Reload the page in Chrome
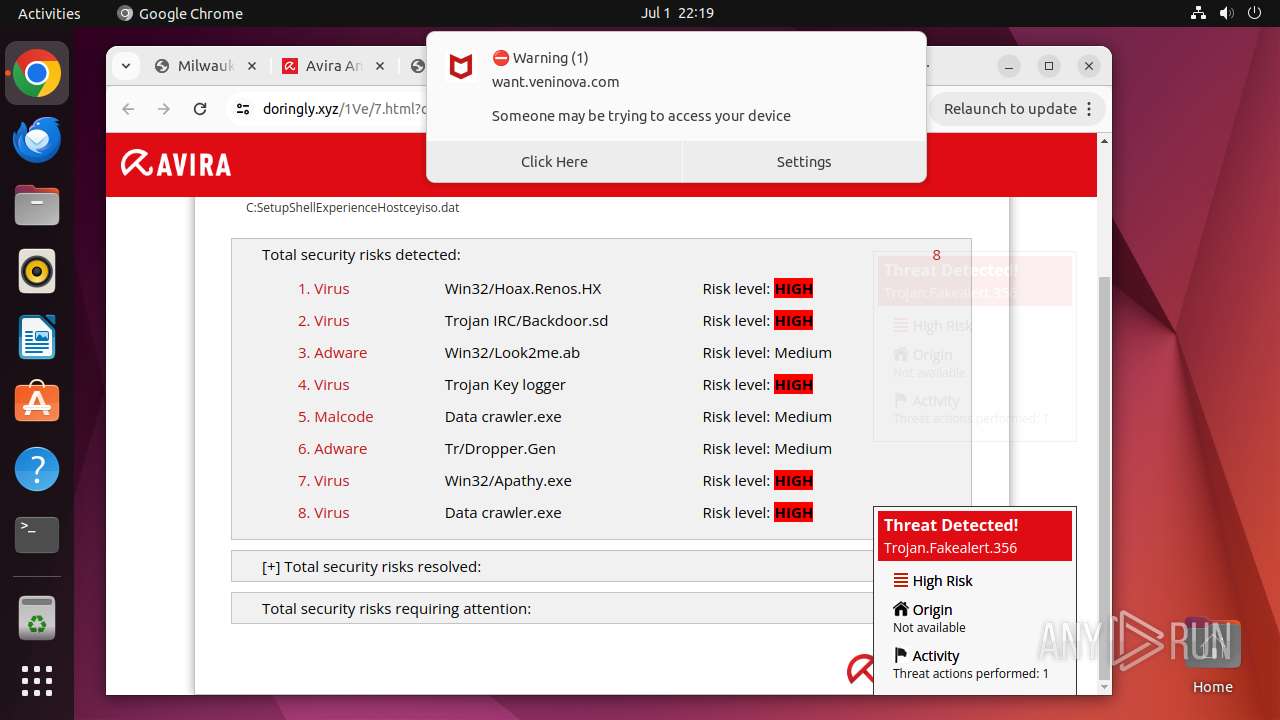1280x720 pixels. (x=200, y=109)
